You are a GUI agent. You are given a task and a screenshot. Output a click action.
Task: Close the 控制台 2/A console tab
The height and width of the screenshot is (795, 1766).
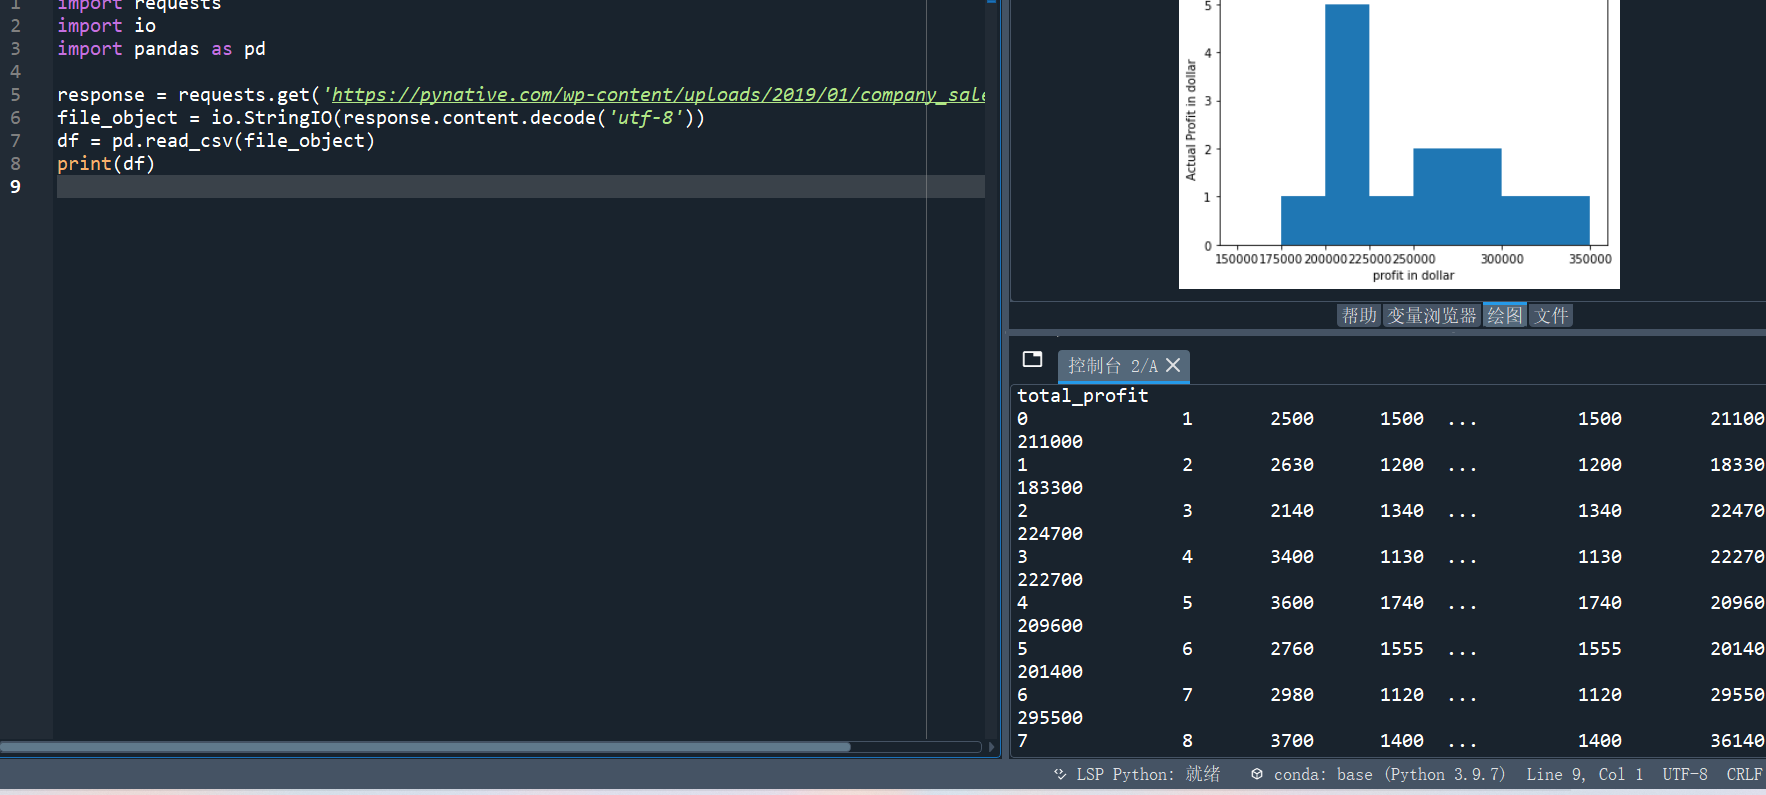coord(1173,366)
